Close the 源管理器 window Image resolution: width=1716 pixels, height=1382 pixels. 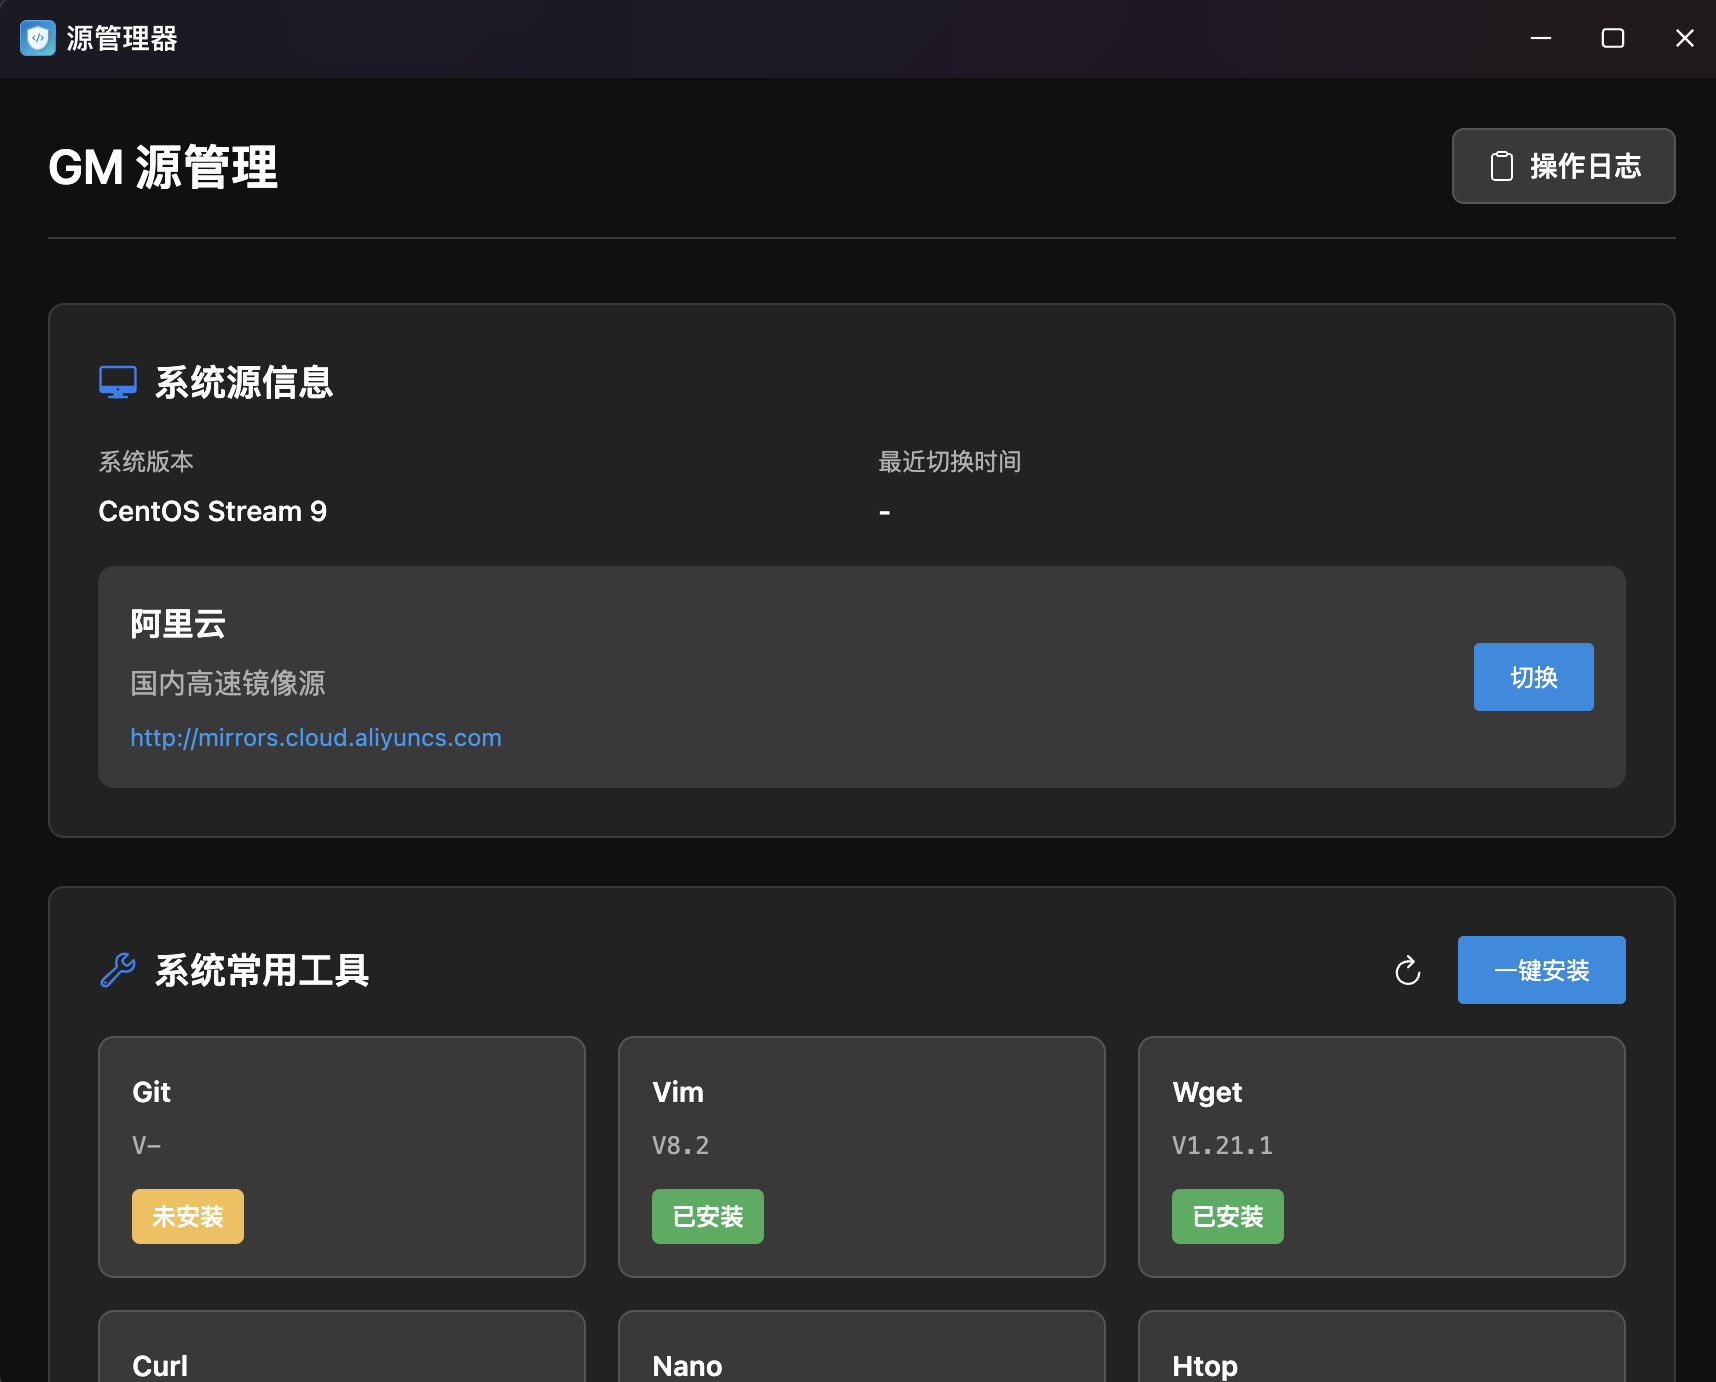coord(1685,38)
